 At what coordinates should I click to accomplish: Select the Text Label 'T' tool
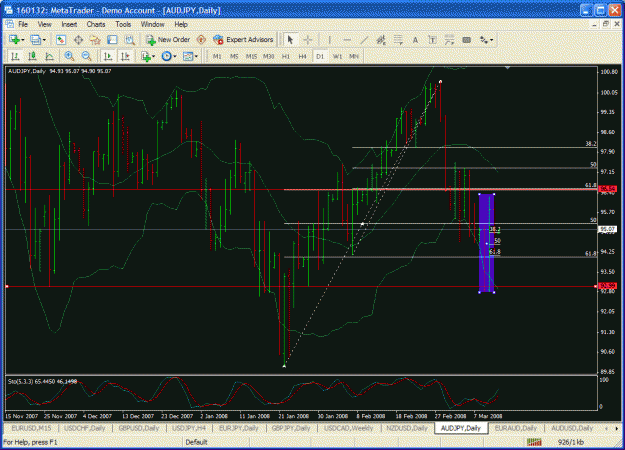click(432, 40)
